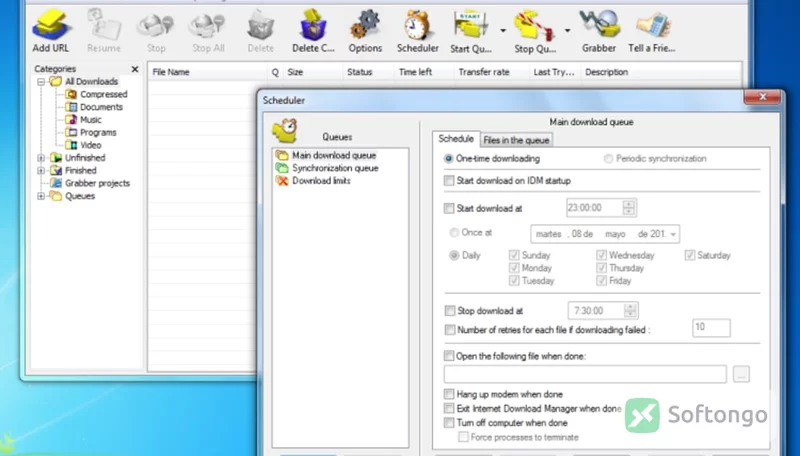Close the Scheduler dialog
The image size is (800, 456).
tap(762, 96)
